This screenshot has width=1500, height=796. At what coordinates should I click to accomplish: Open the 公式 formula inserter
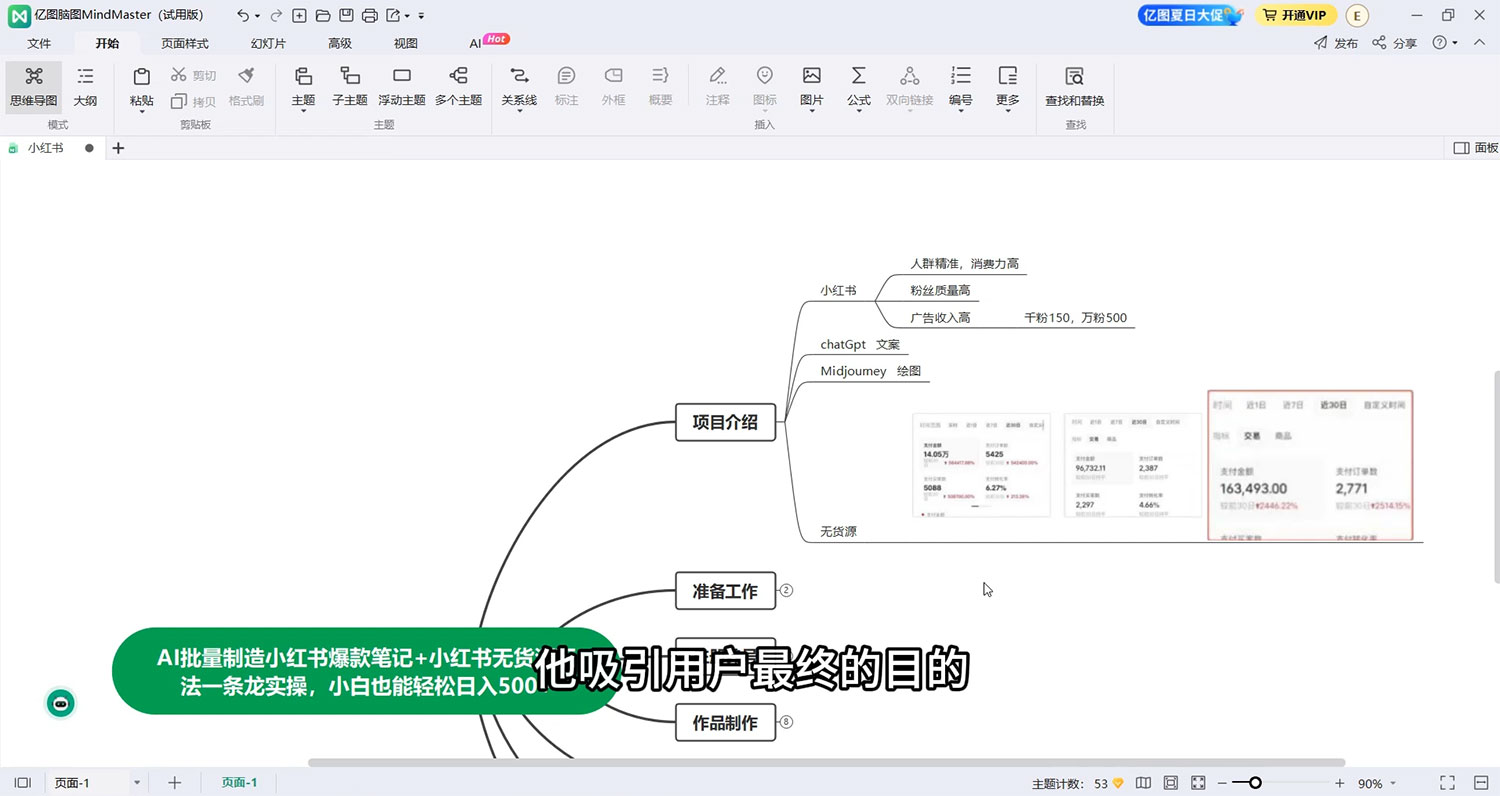[858, 85]
